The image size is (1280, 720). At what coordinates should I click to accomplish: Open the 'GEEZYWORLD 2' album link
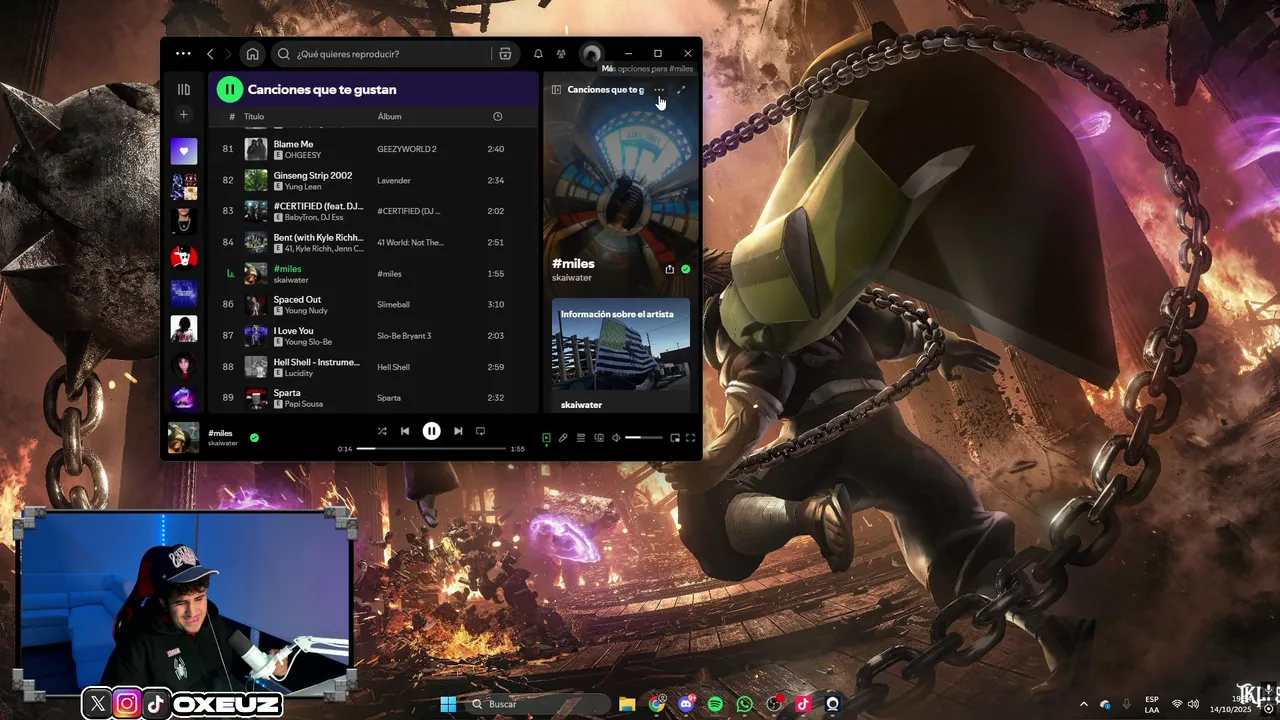[407, 149]
